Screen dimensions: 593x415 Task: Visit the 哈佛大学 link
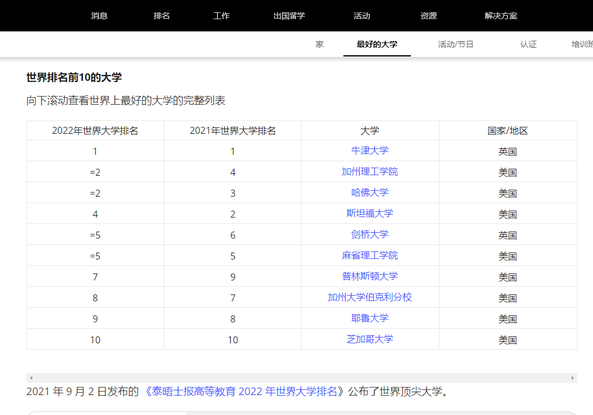370,193
